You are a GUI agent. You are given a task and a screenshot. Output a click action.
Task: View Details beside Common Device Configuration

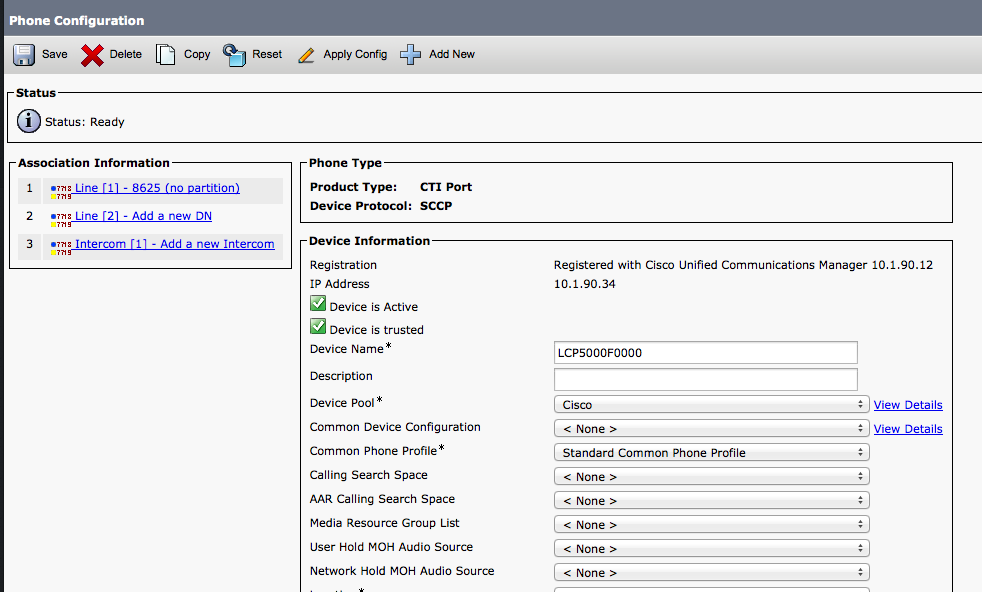[x=907, y=428]
